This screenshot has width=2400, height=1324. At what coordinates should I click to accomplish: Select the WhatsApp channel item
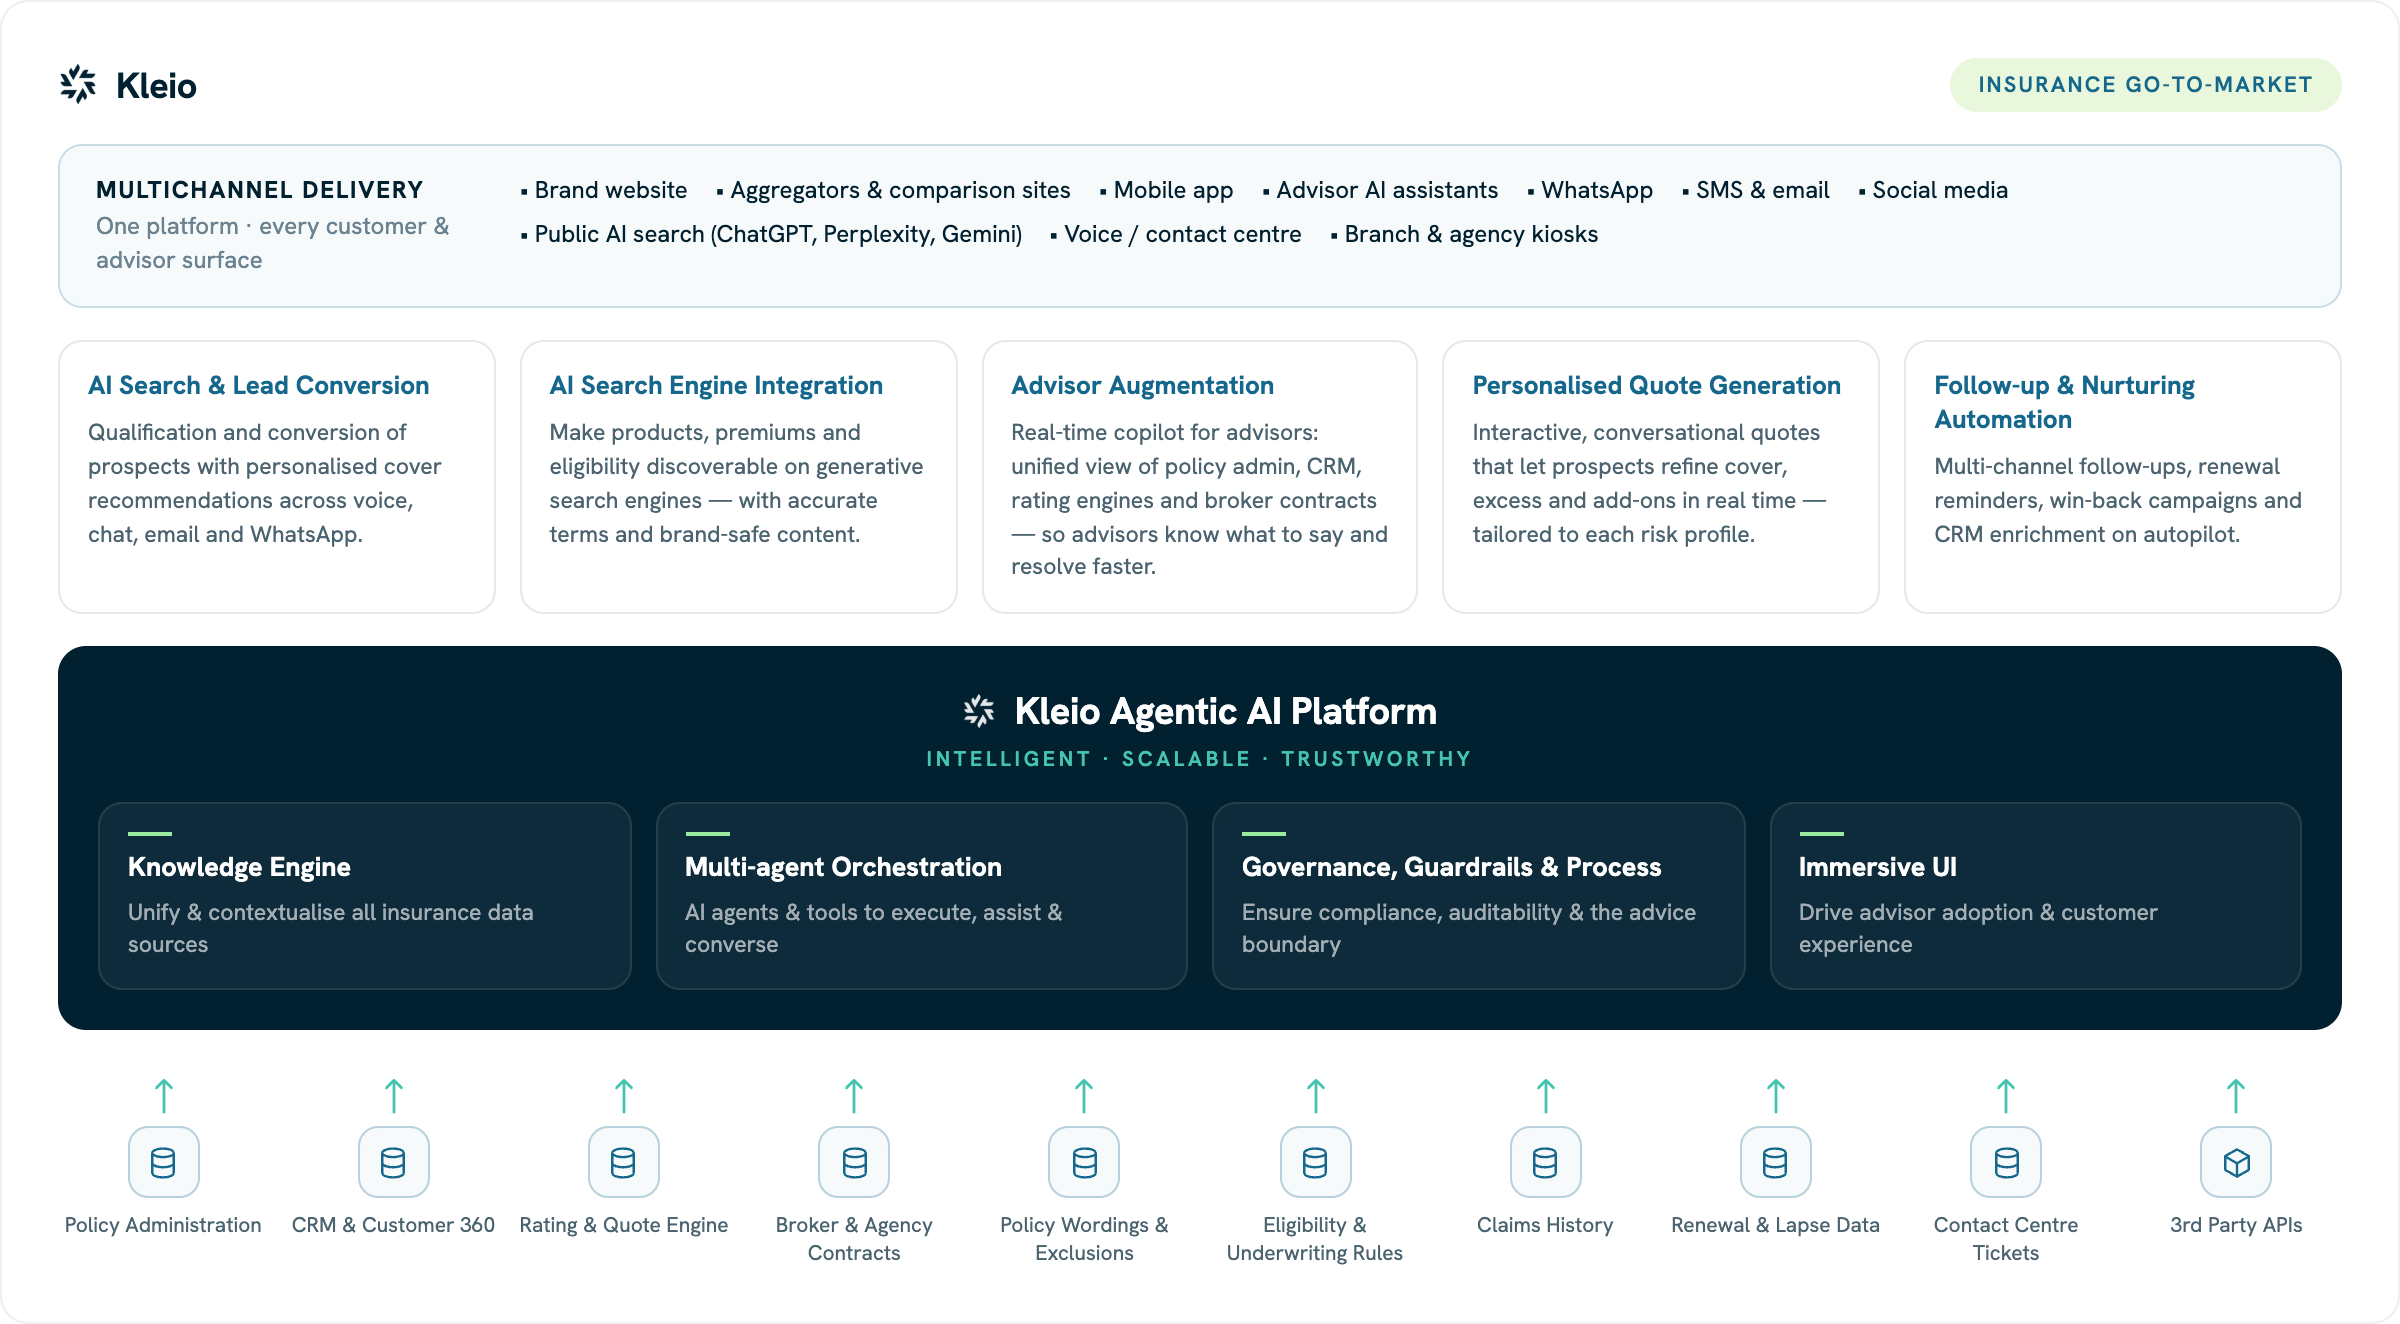(x=1590, y=190)
